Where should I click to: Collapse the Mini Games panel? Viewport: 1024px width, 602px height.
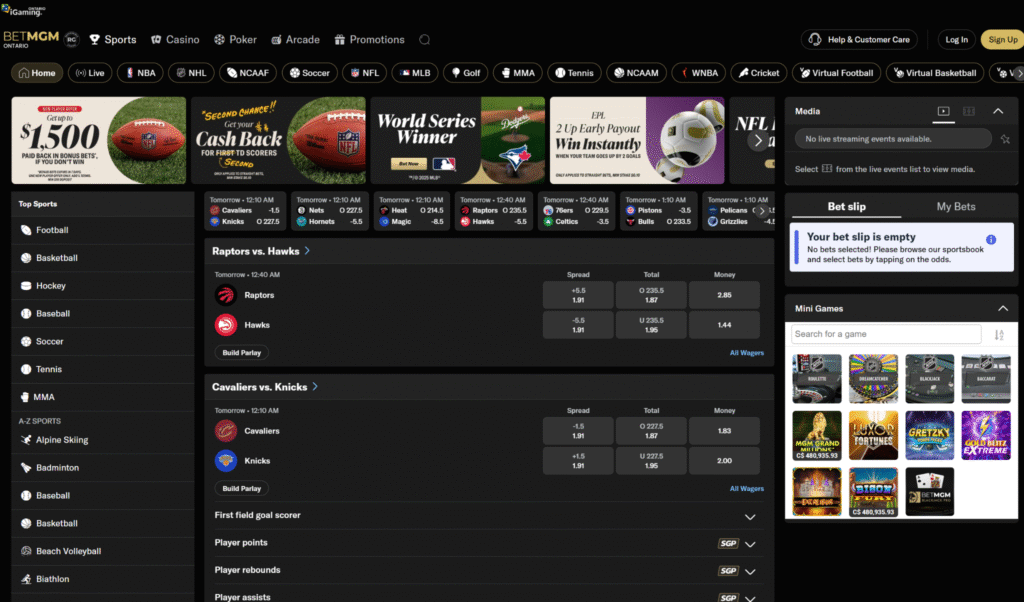click(x=1001, y=309)
